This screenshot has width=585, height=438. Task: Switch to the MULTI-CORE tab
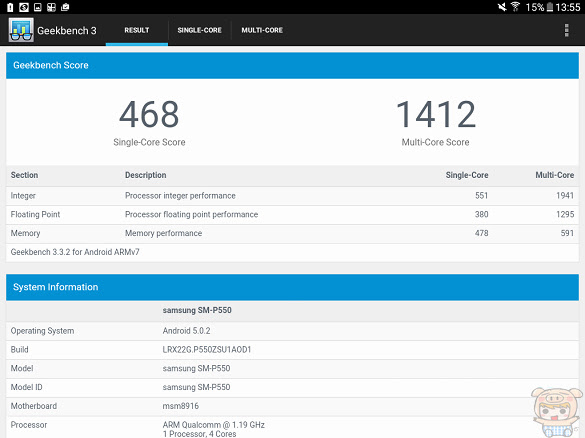pyautogui.click(x=262, y=30)
